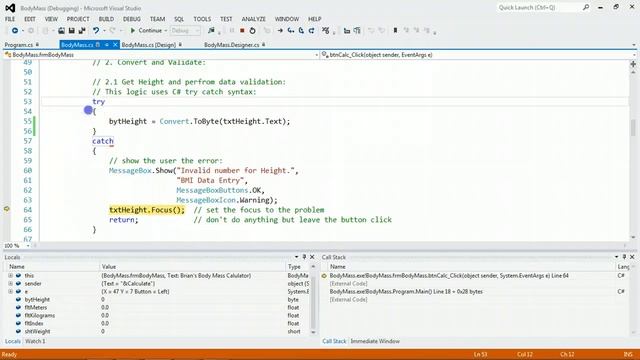The width and height of the screenshot is (640, 360).
Task: Click the Name column header in Call Stack
Action: 472,267
